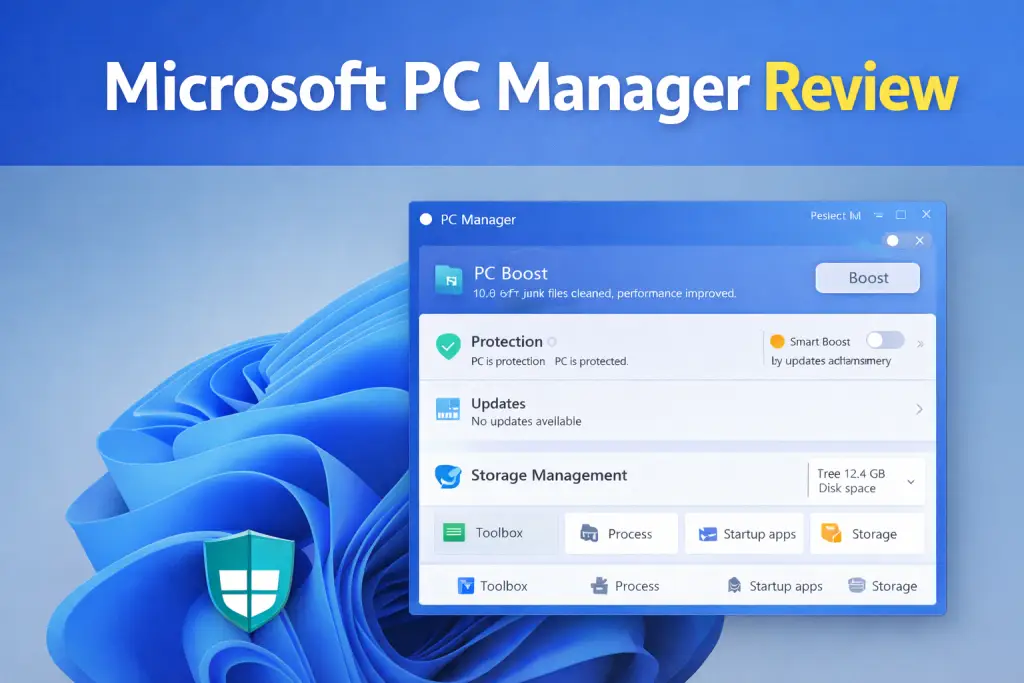Viewport: 1024px width, 683px height.
Task: Click the PC Boost folder icon
Action: click(448, 280)
